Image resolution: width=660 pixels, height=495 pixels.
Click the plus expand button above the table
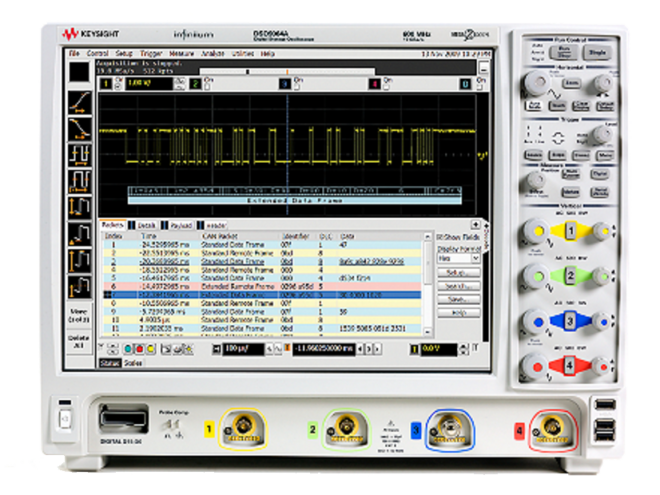[476, 225]
